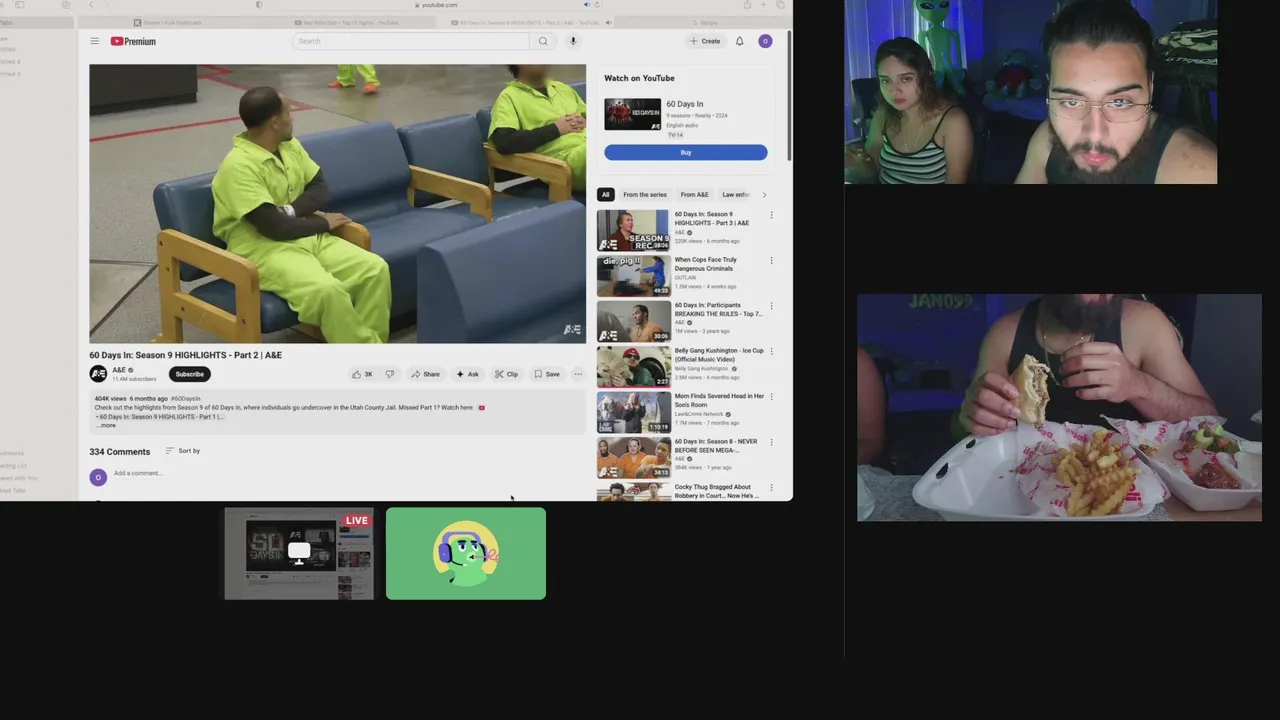
Task: Open the notifications bell
Action: pyautogui.click(x=739, y=41)
